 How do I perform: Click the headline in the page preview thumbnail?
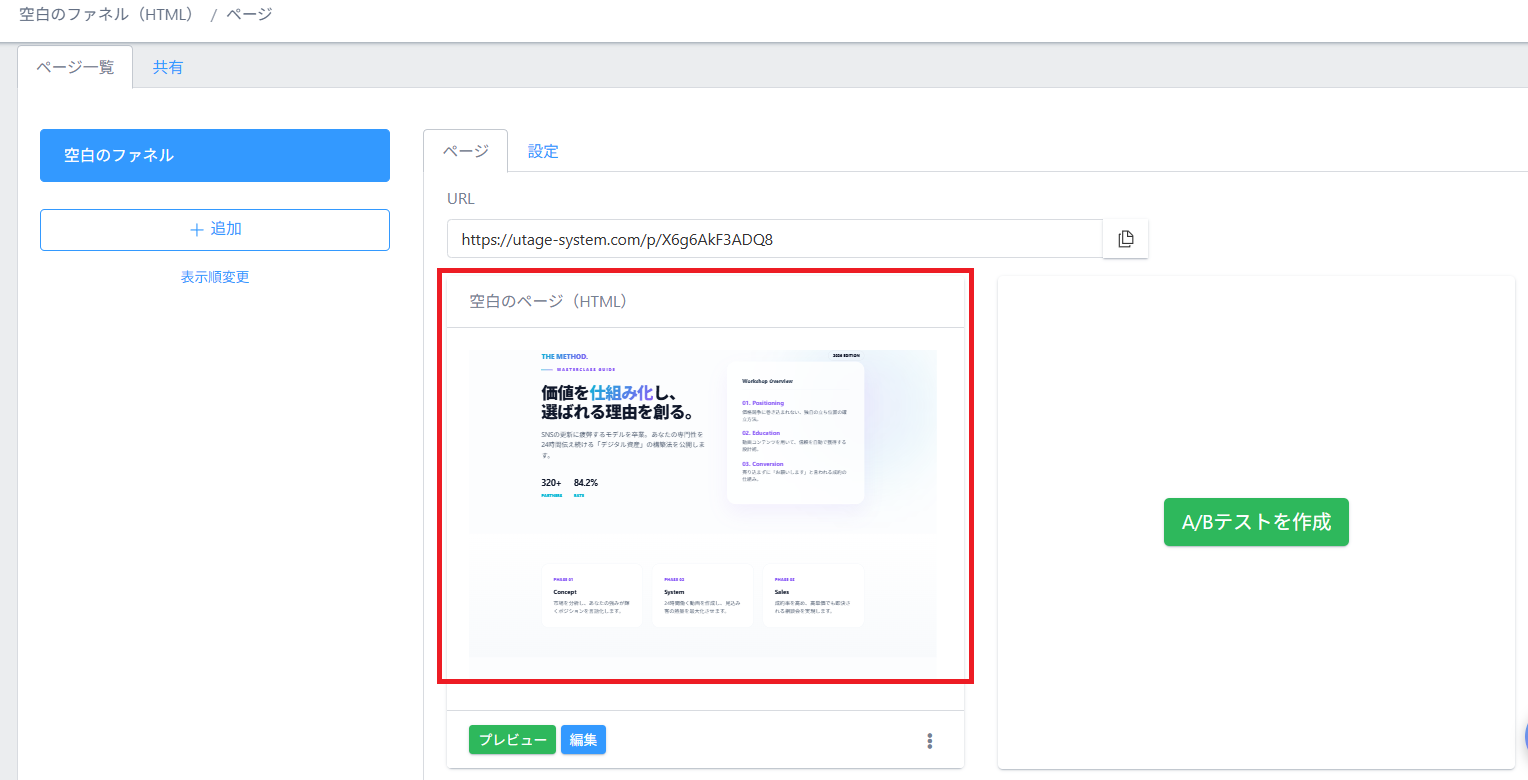[x=617, y=402]
